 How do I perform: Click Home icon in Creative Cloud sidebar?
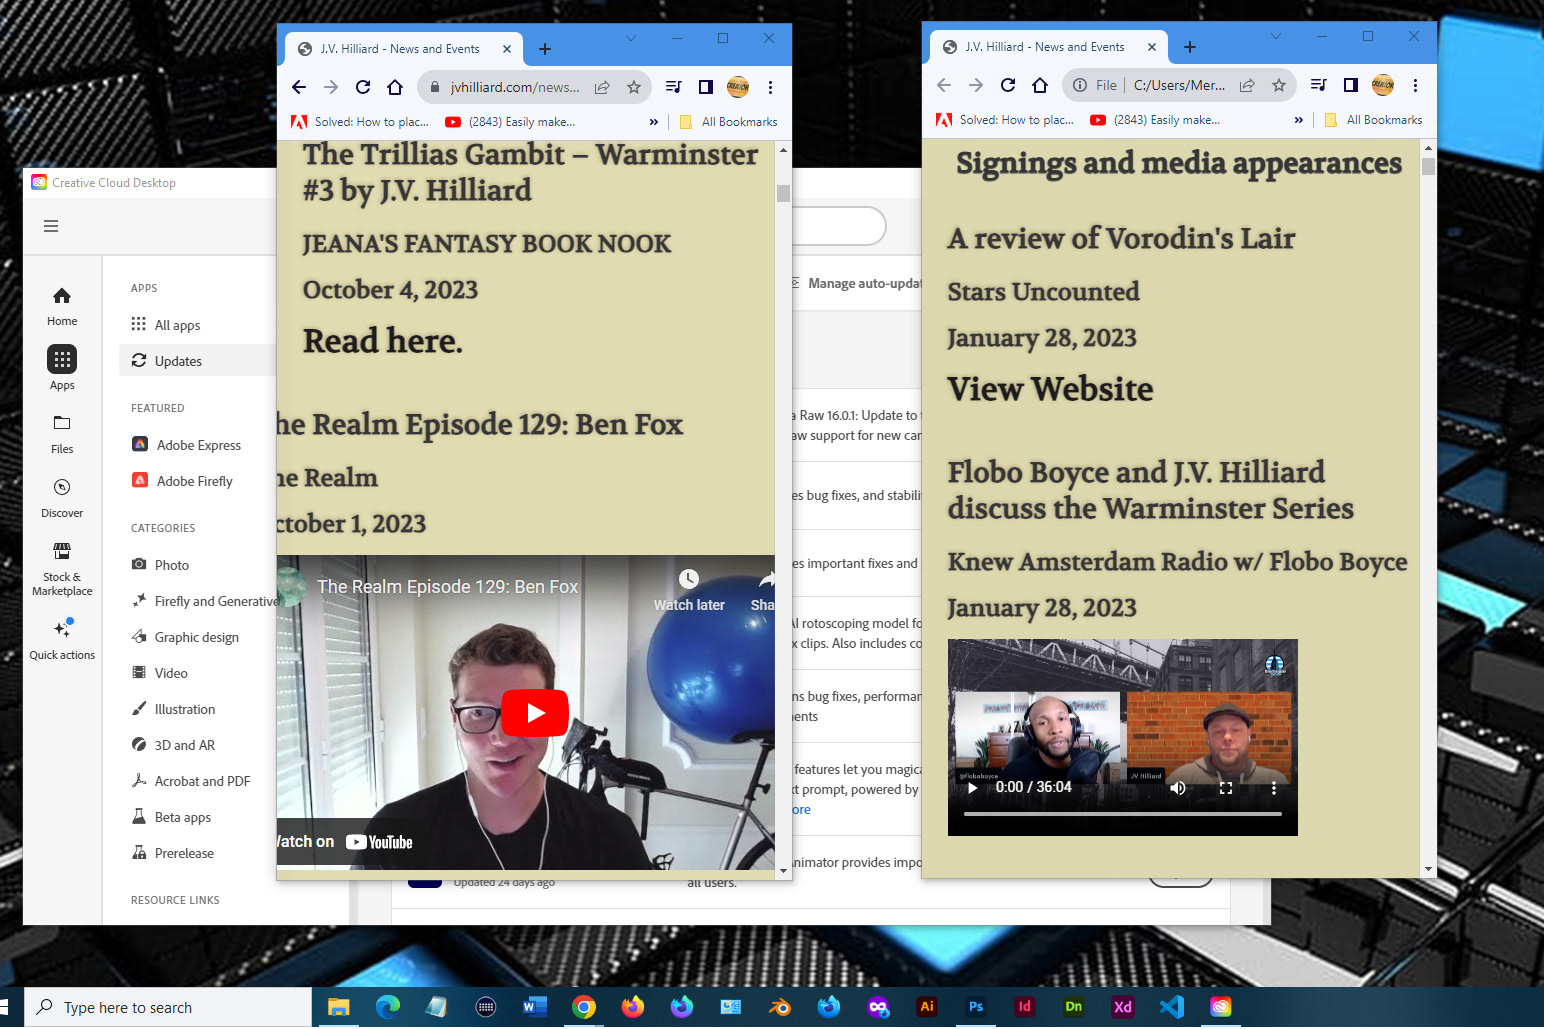62,306
